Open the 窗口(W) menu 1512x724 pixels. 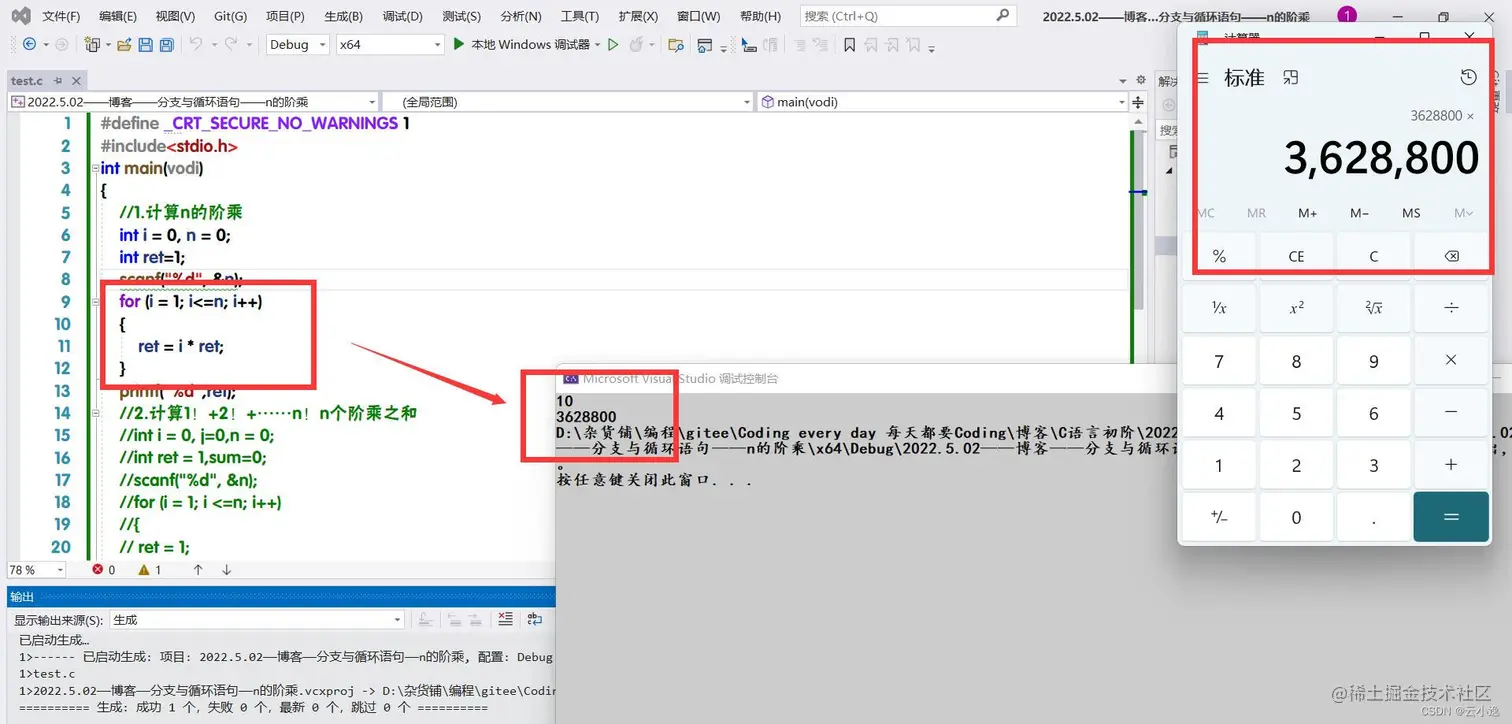click(698, 16)
